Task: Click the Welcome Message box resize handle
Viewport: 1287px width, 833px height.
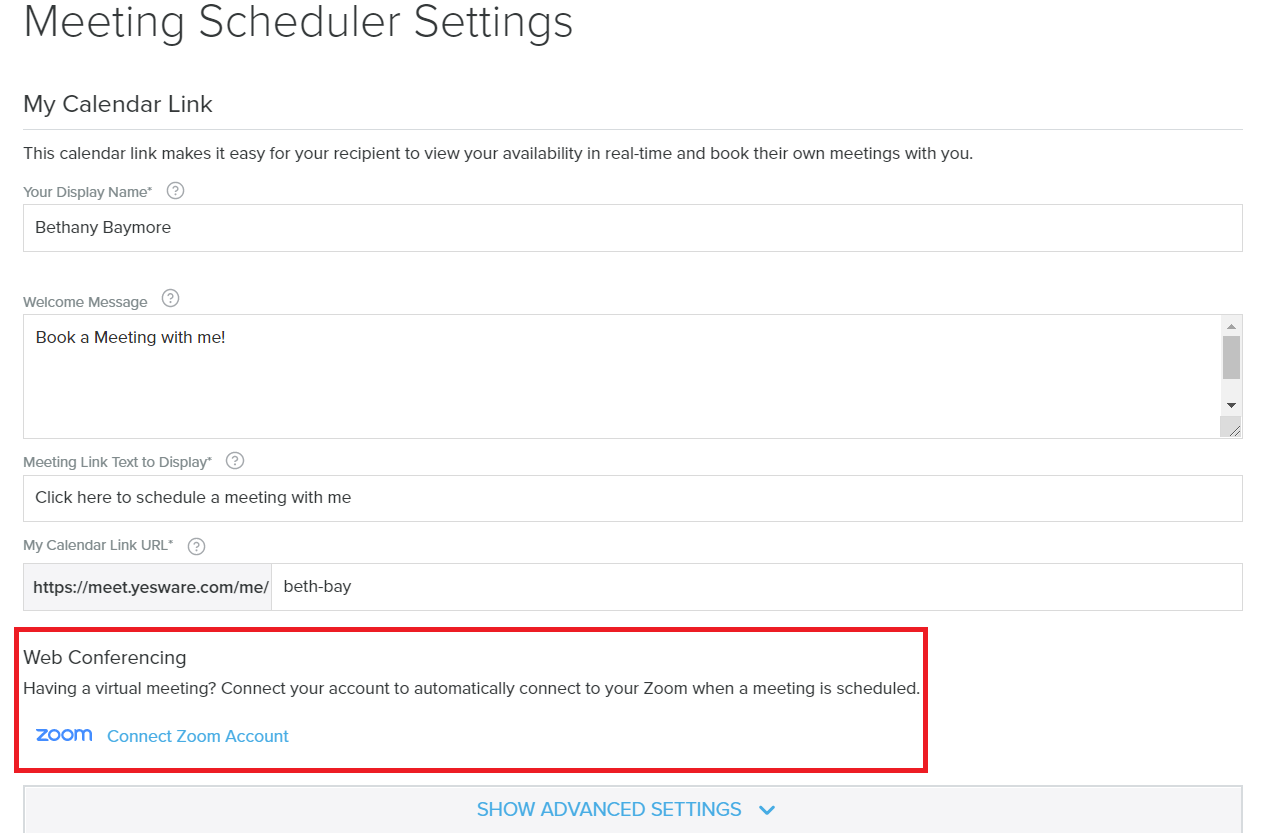Action: coord(1232,428)
